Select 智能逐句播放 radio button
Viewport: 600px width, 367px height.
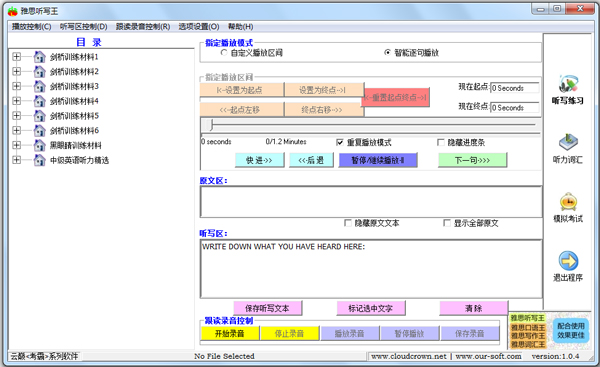[387, 52]
